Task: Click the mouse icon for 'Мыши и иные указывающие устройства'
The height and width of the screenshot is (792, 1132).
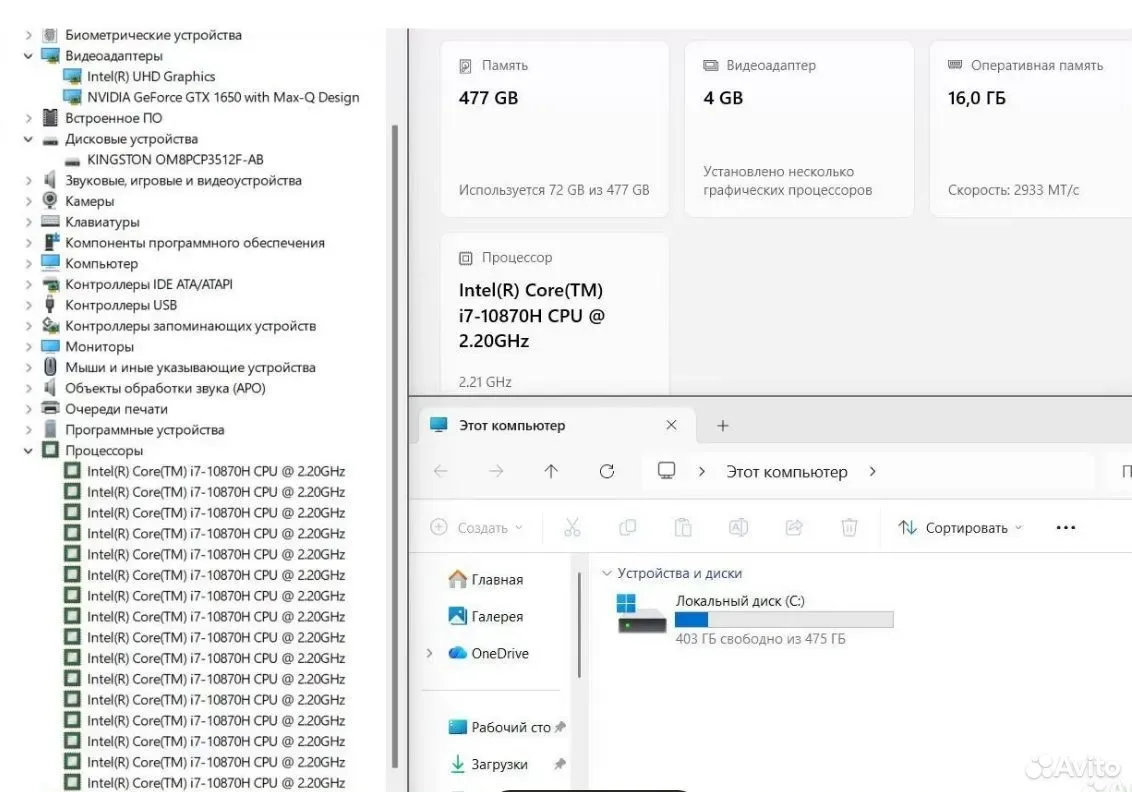Action: pyautogui.click(x=50, y=367)
